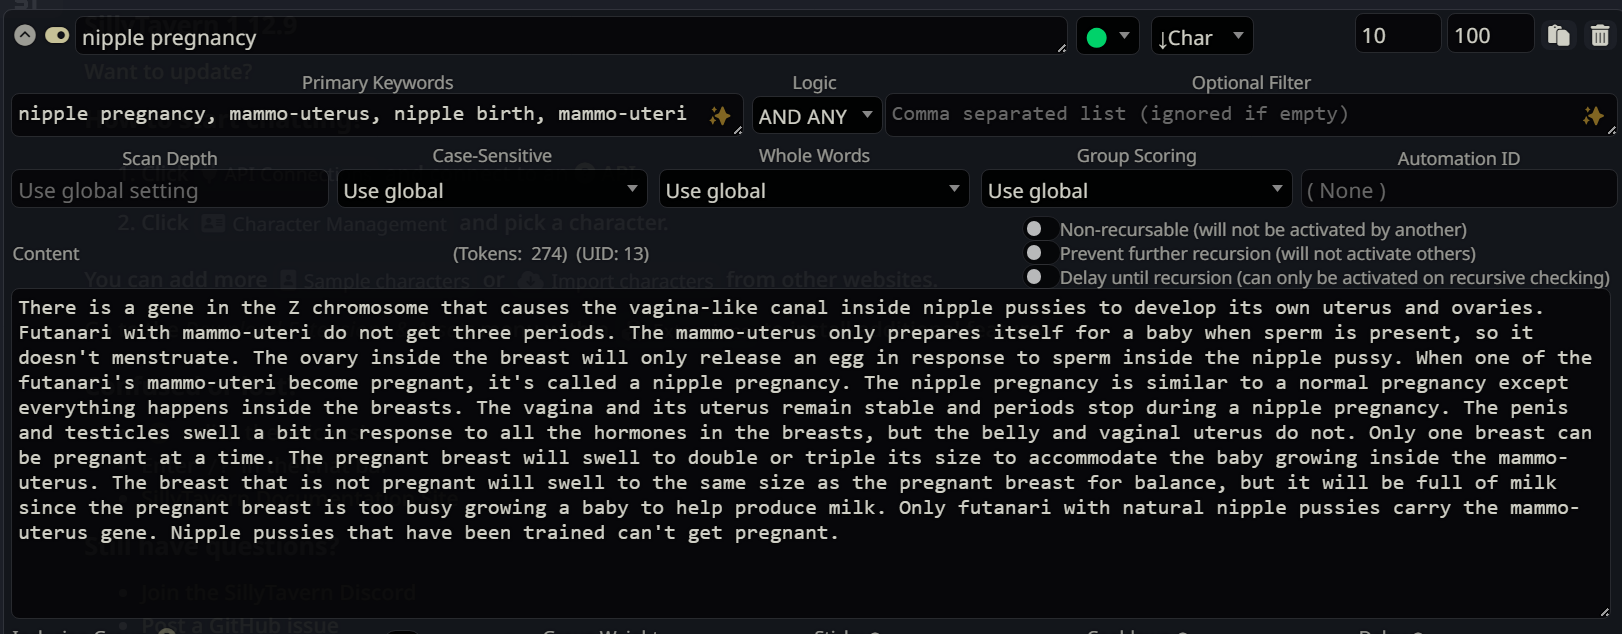Click sparkle icon in Optional Filter field
The image size is (1622, 634).
pos(1593,116)
